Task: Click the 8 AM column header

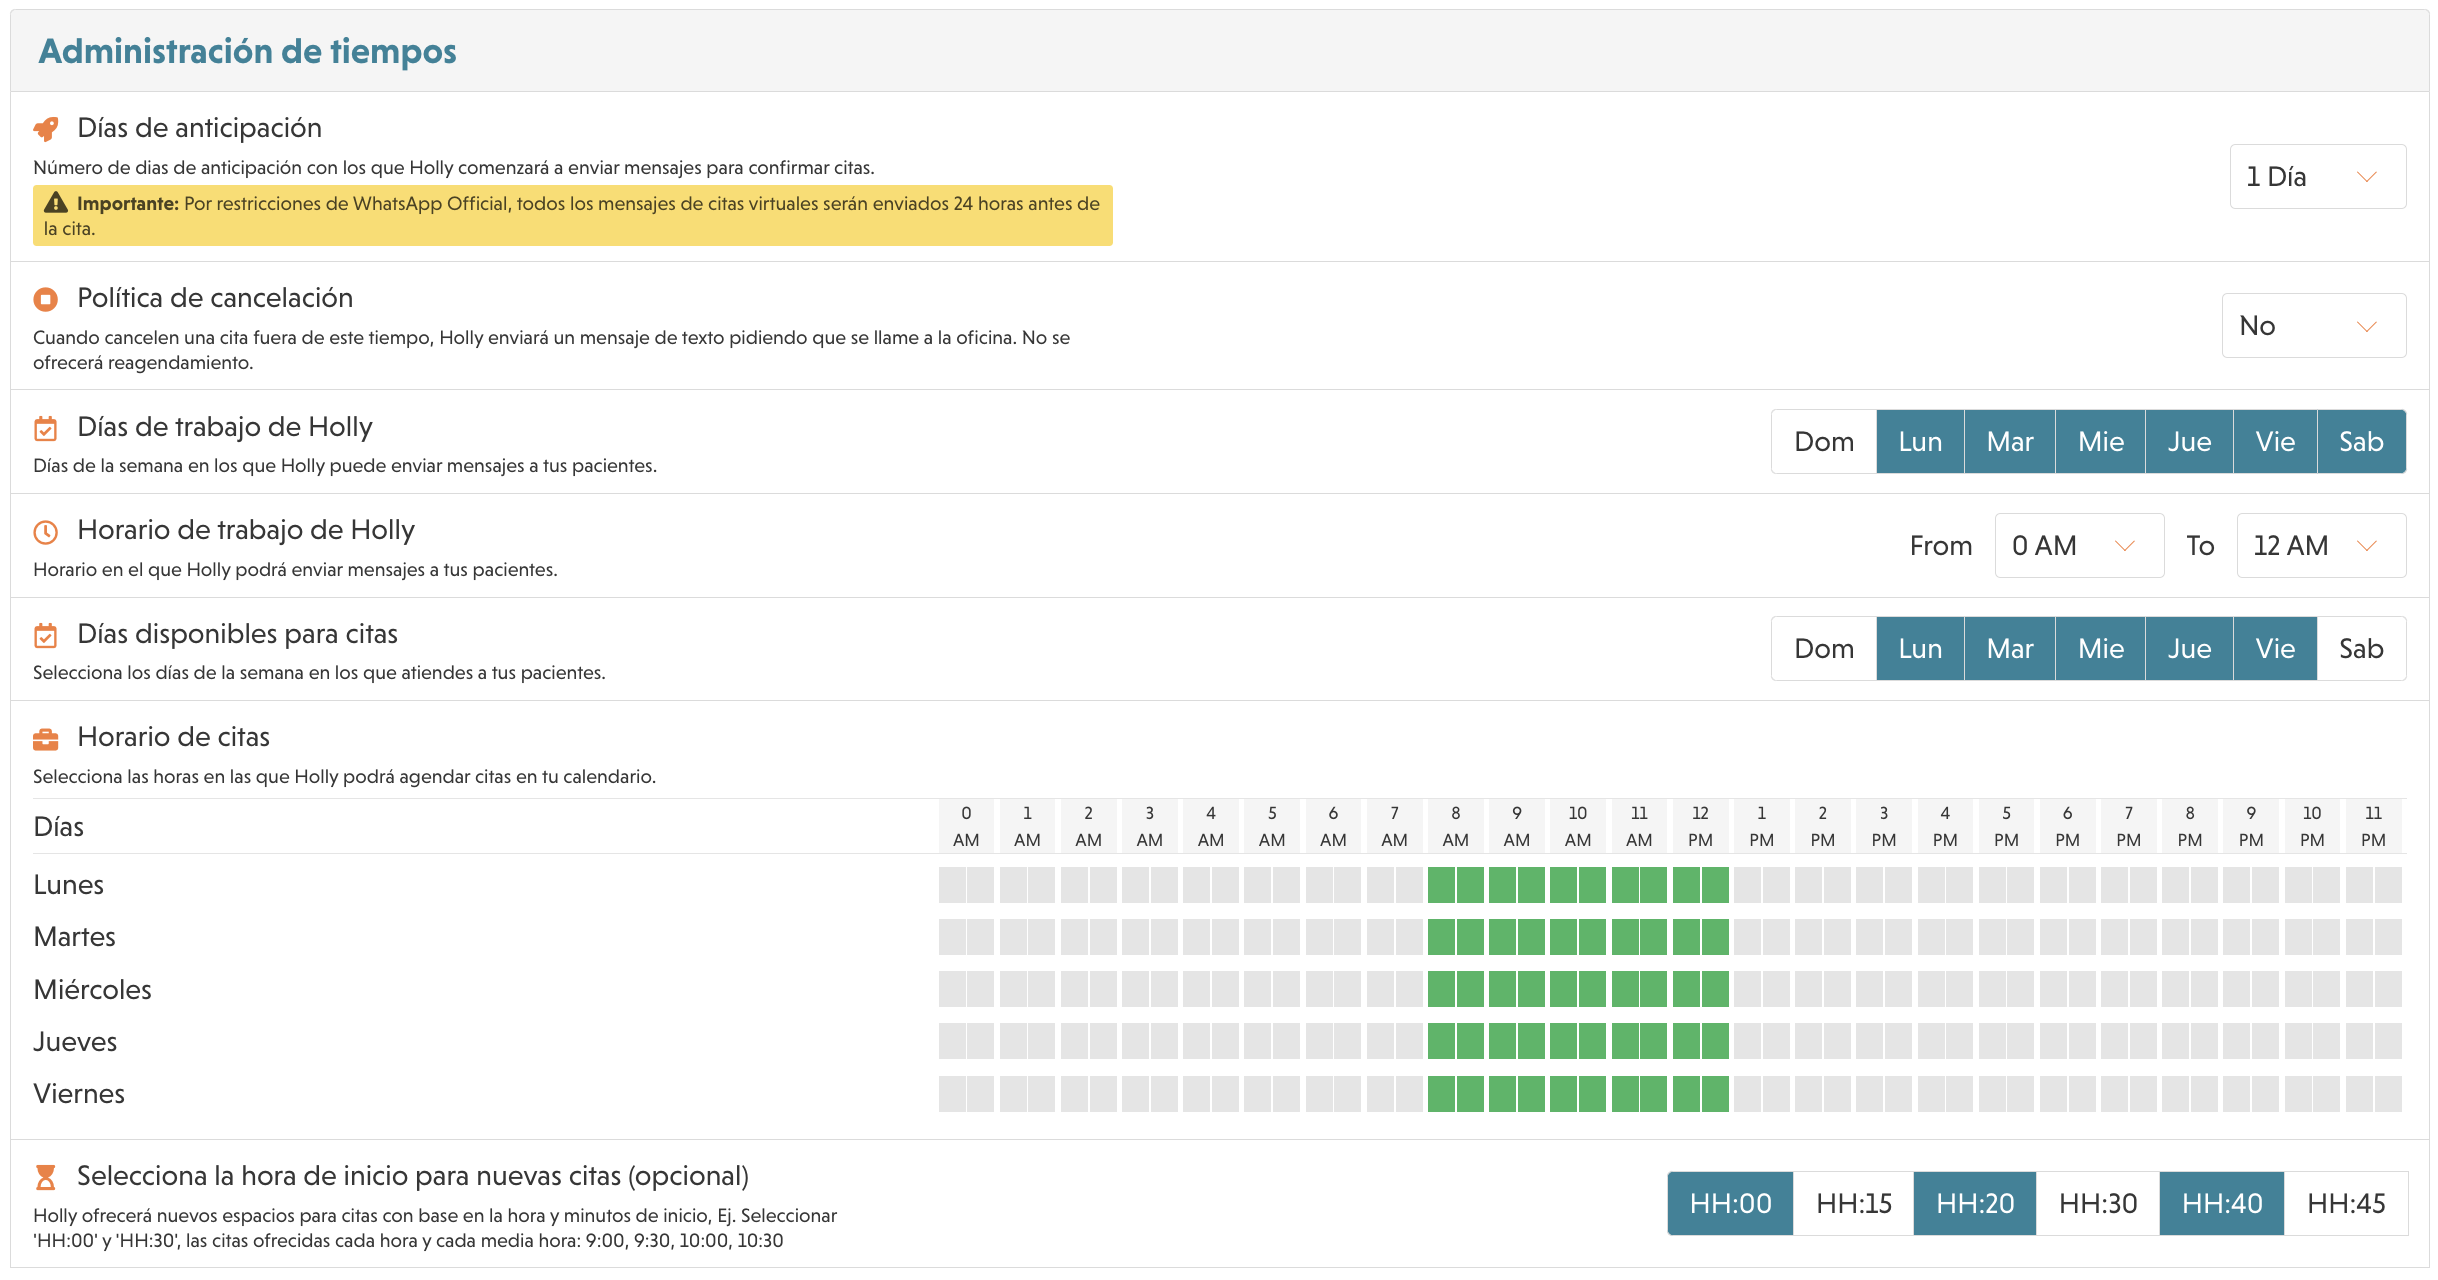Action: click(1455, 827)
